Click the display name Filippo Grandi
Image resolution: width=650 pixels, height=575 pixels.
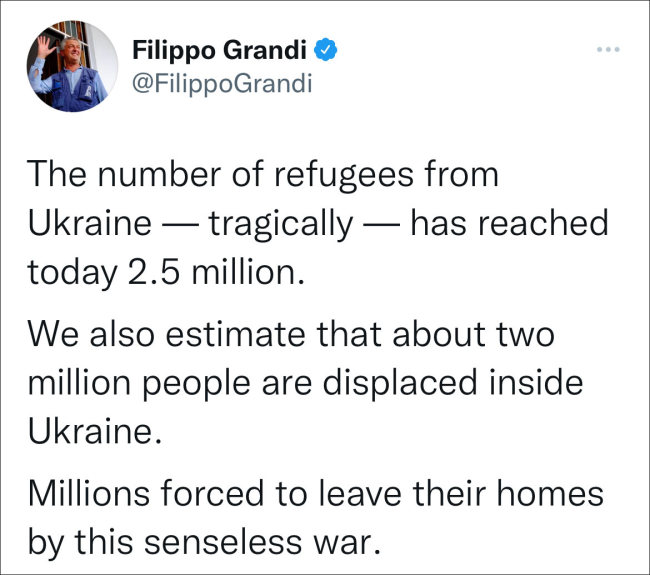(219, 50)
